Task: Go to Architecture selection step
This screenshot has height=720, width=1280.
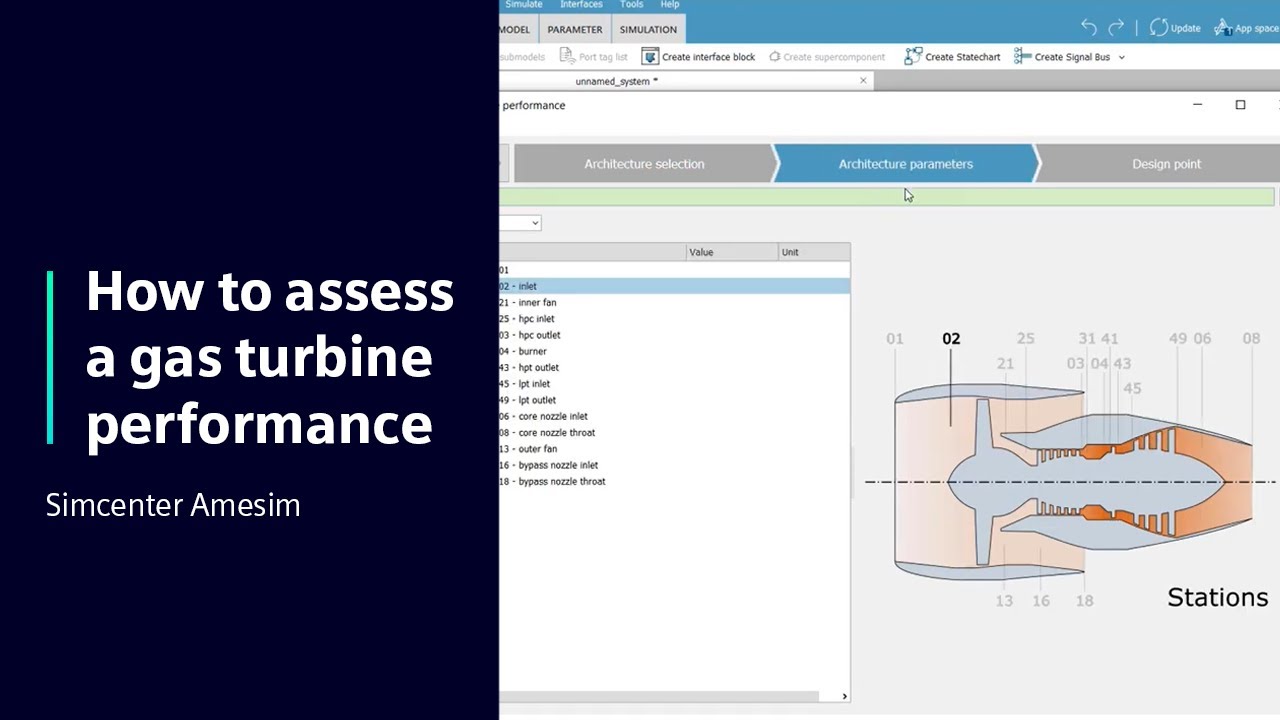Action: point(644,164)
